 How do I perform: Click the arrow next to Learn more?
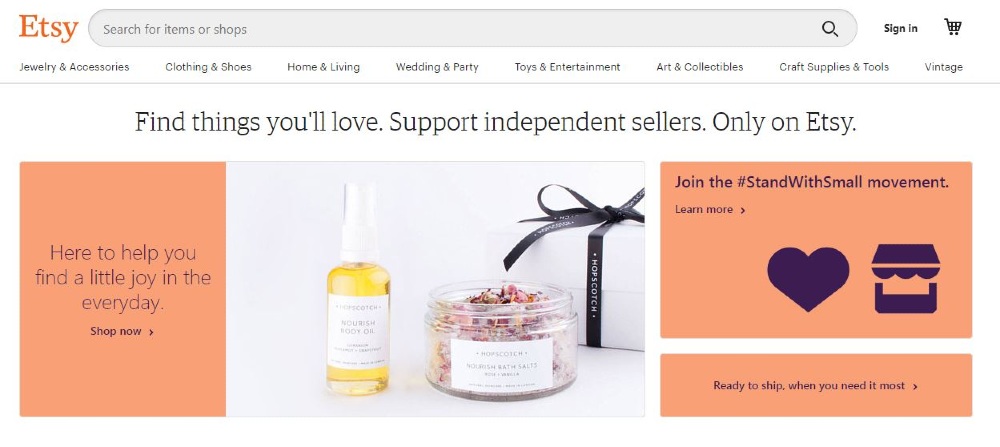[x=742, y=210]
